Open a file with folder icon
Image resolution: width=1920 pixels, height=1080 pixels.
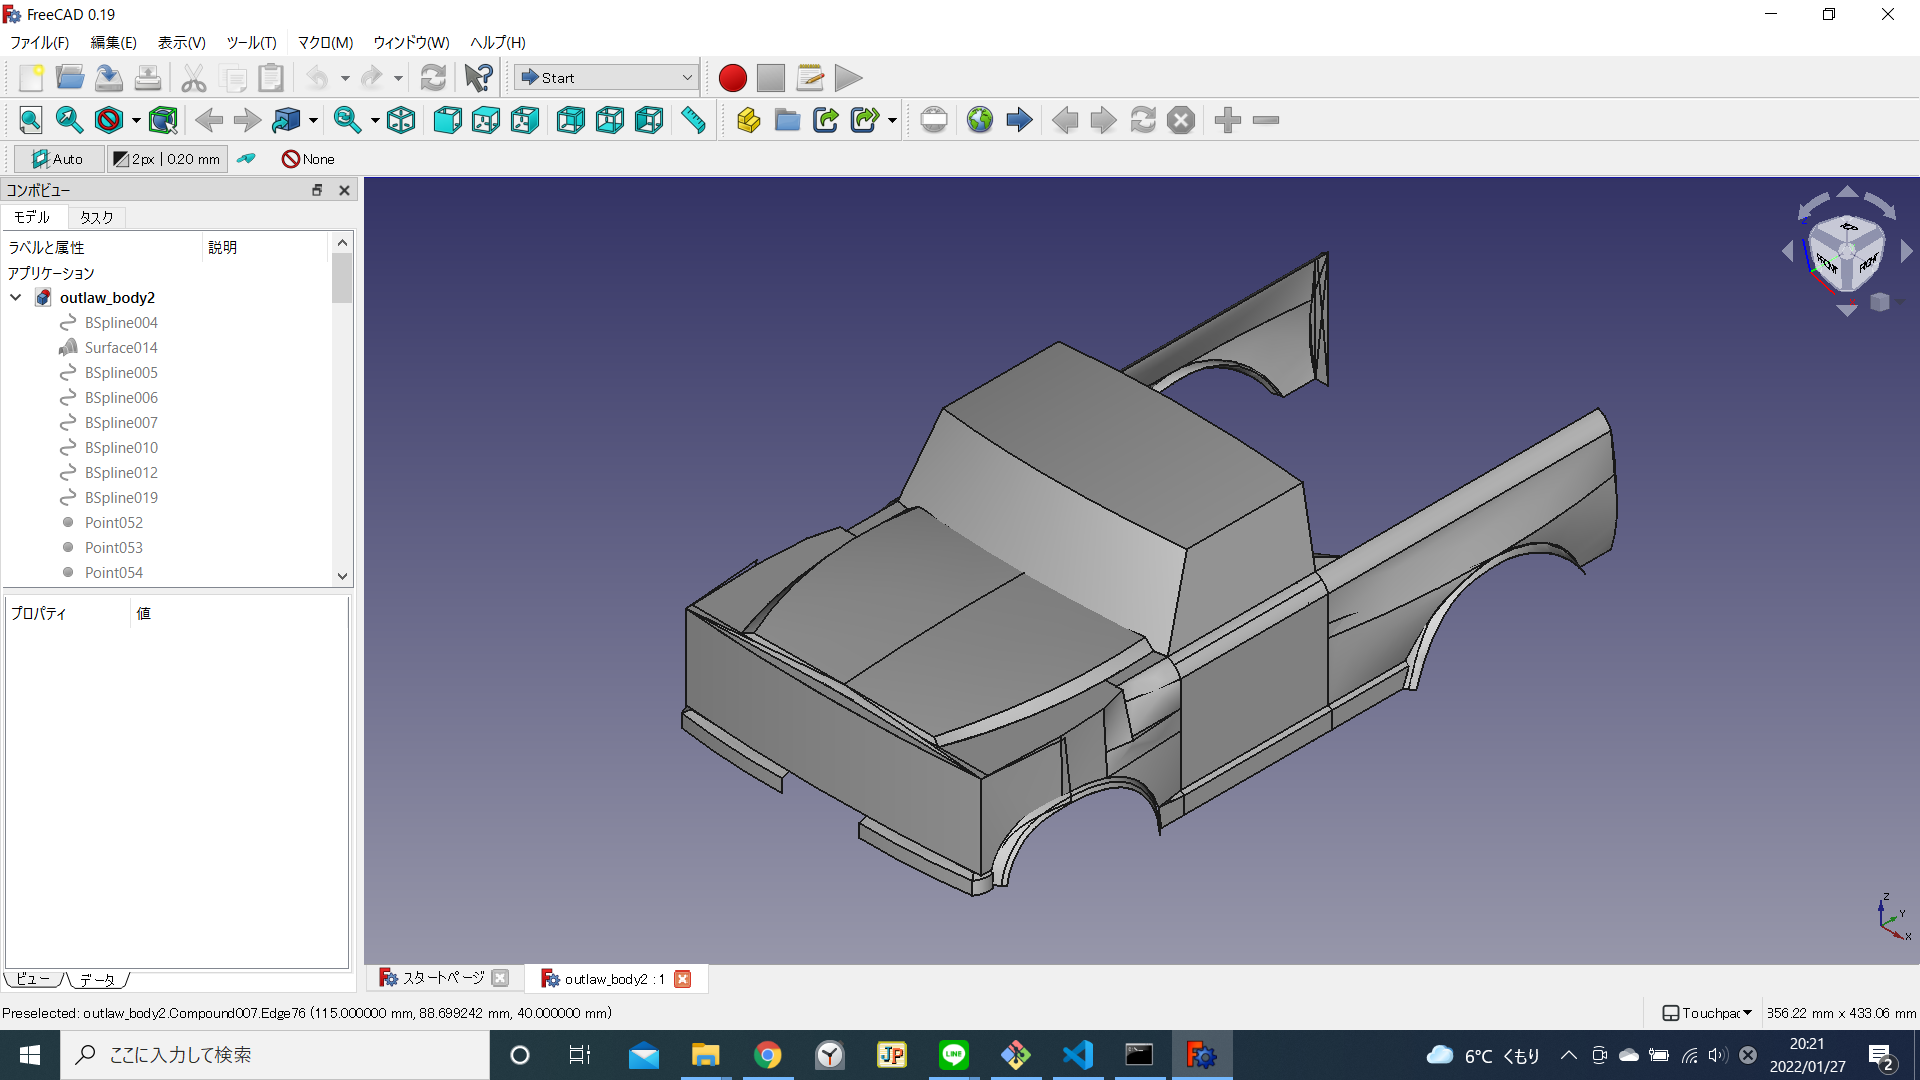click(70, 78)
